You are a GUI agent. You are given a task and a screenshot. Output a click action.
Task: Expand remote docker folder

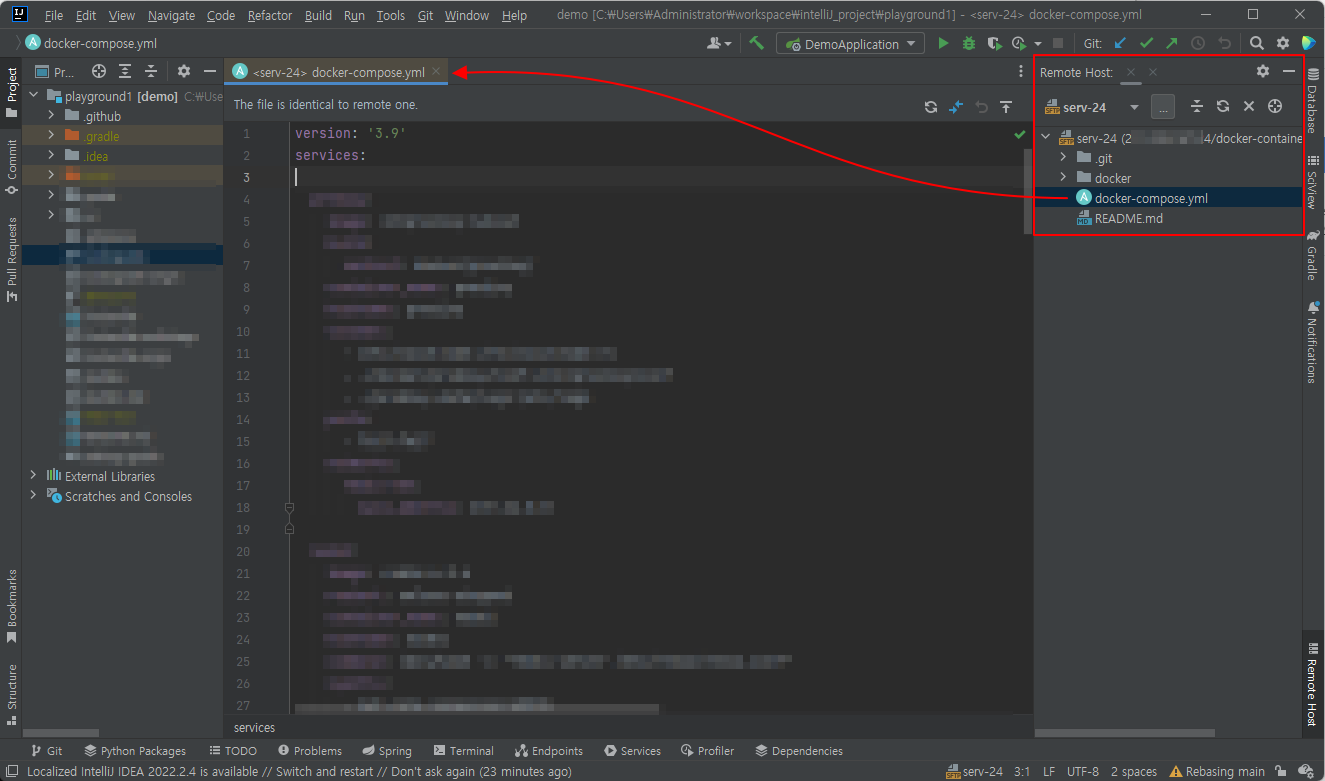[1064, 178]
